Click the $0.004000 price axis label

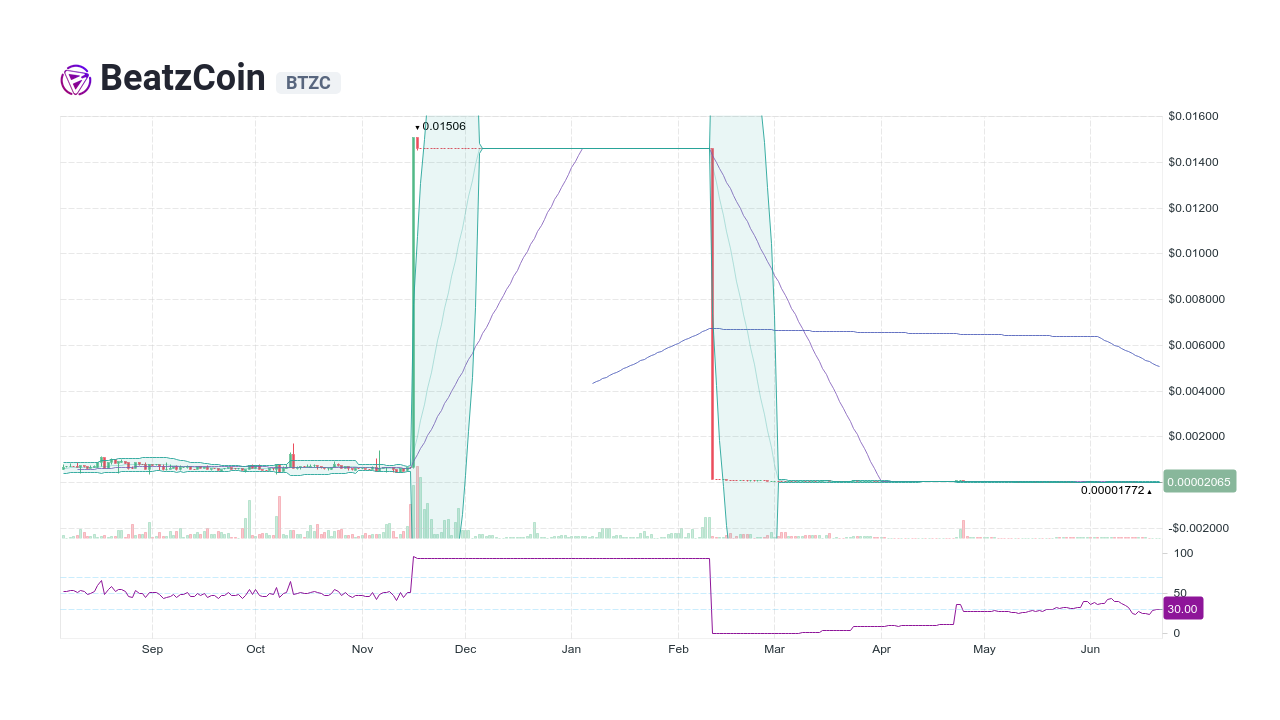tap(1196, 391)
